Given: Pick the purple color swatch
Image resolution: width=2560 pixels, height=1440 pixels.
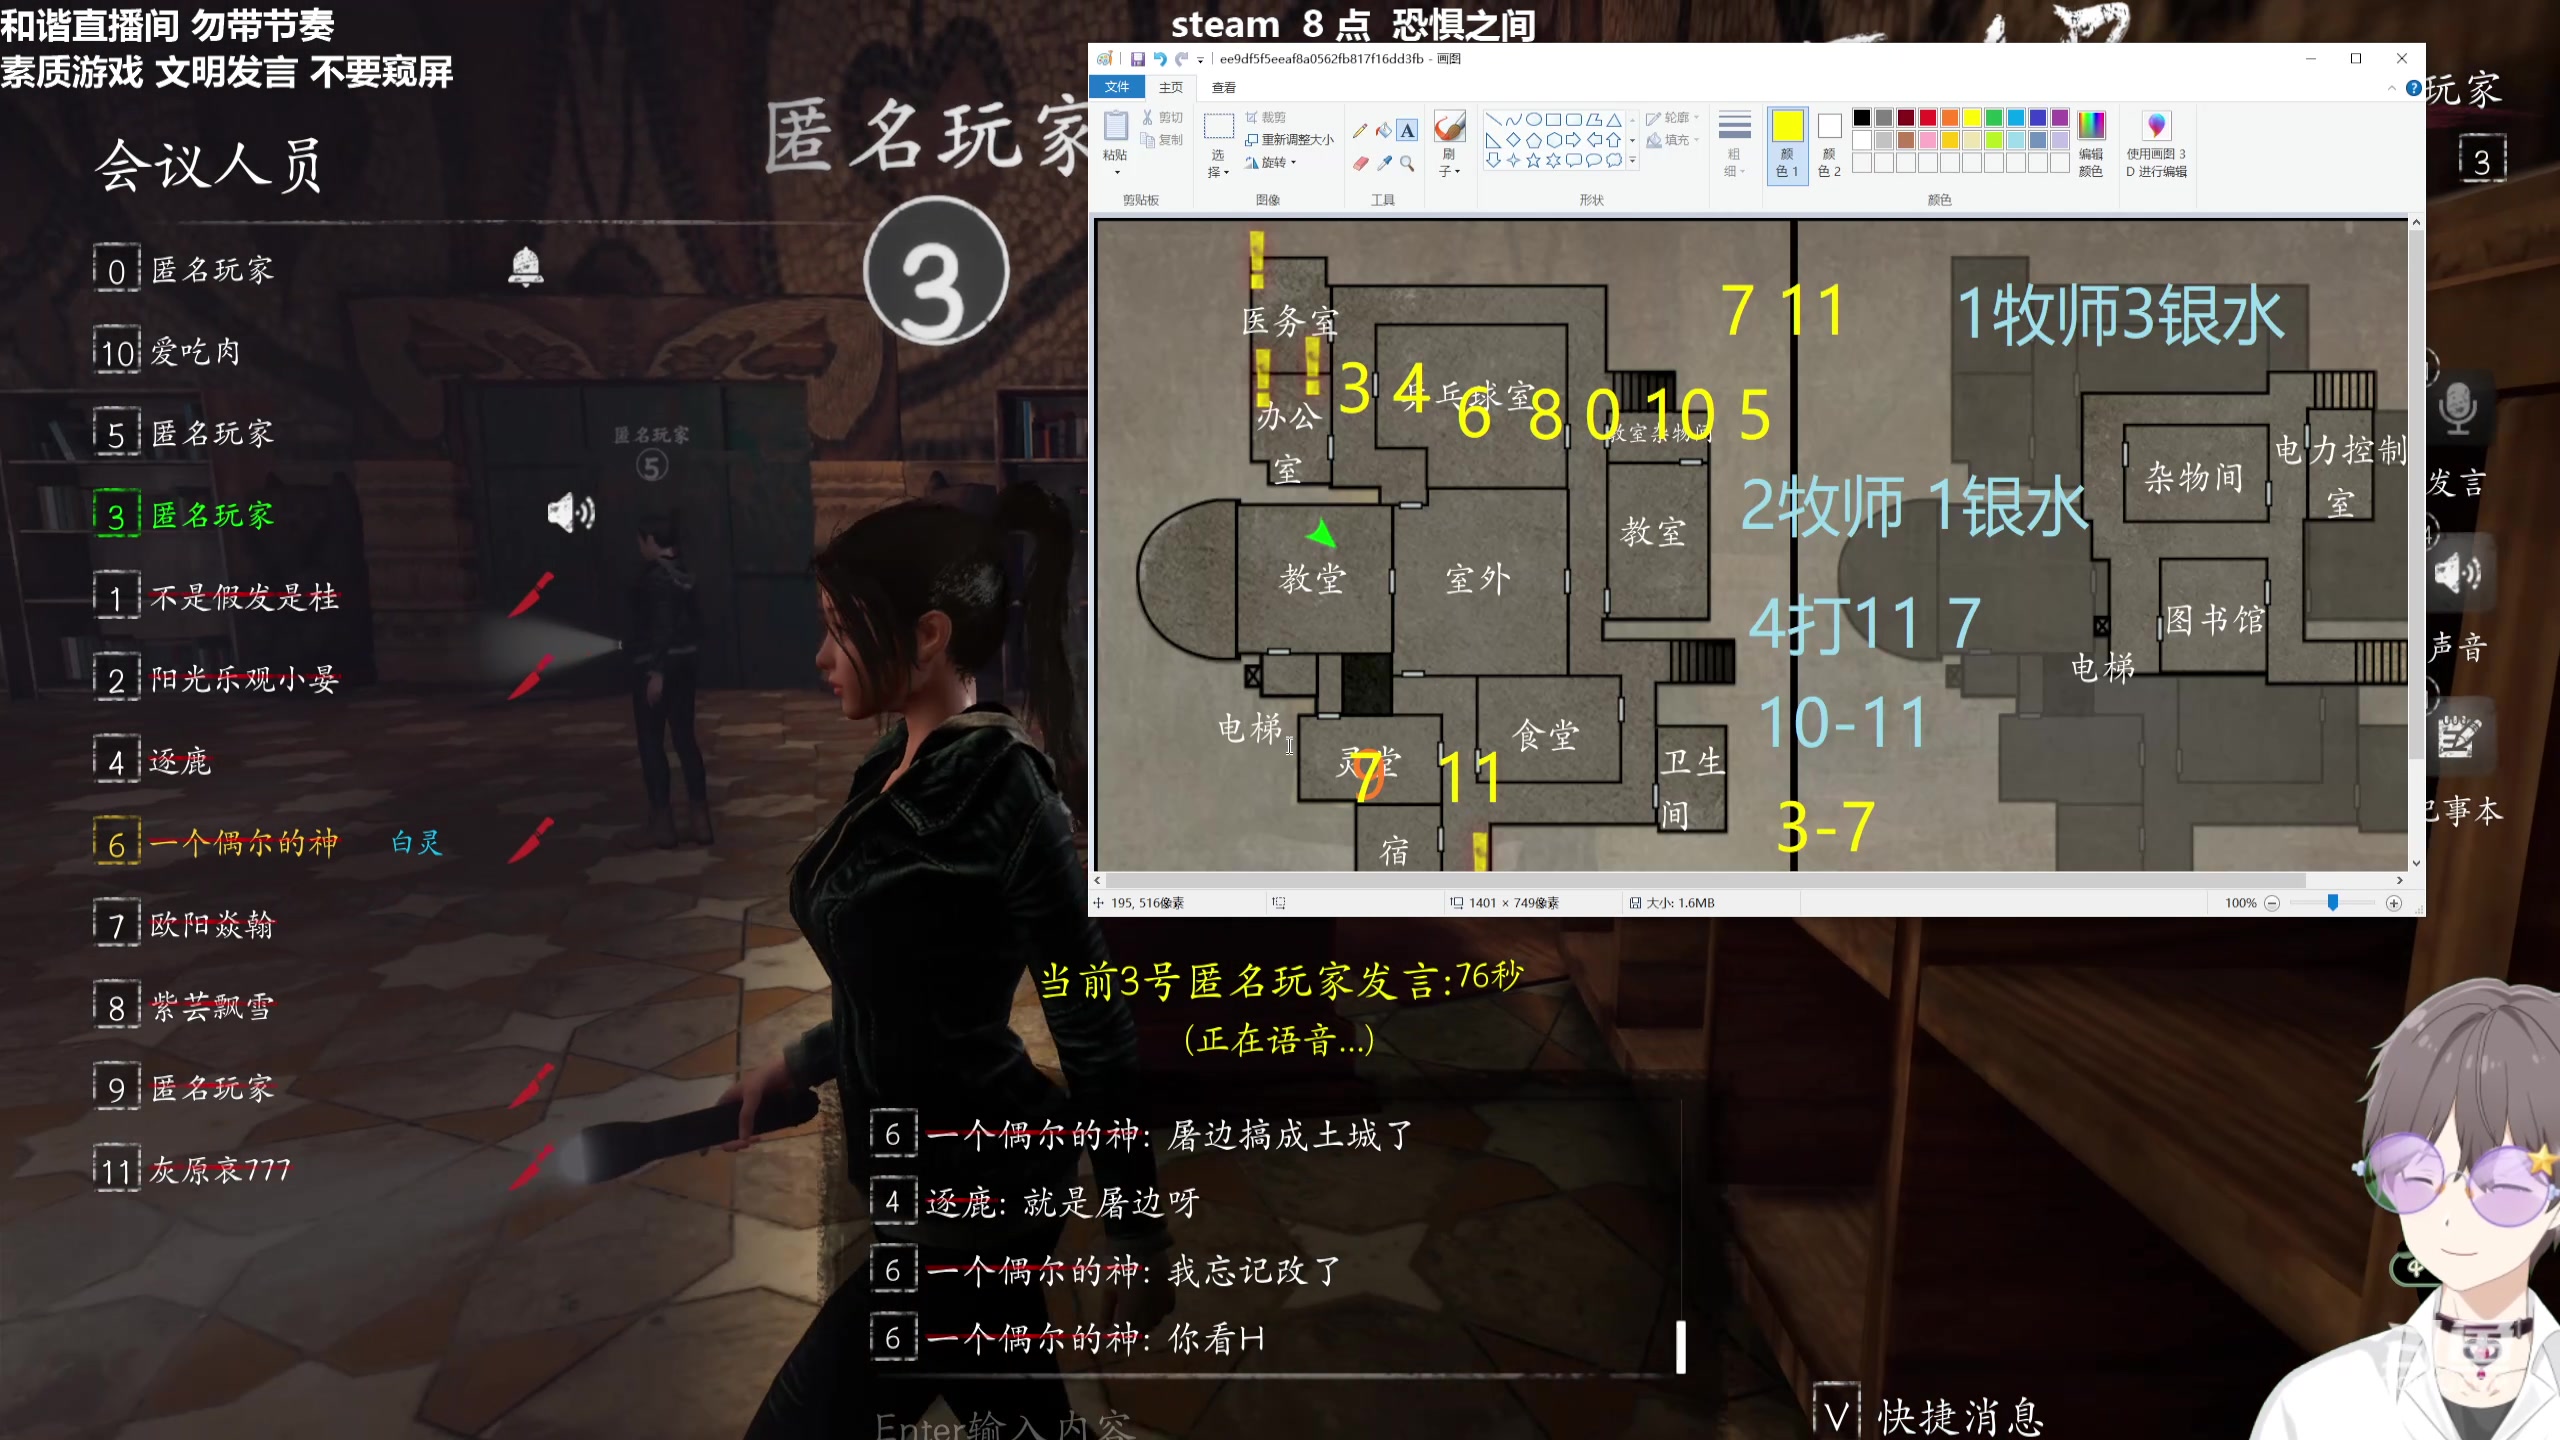Looking at the screenshot, I should [x=2059, y=118].
